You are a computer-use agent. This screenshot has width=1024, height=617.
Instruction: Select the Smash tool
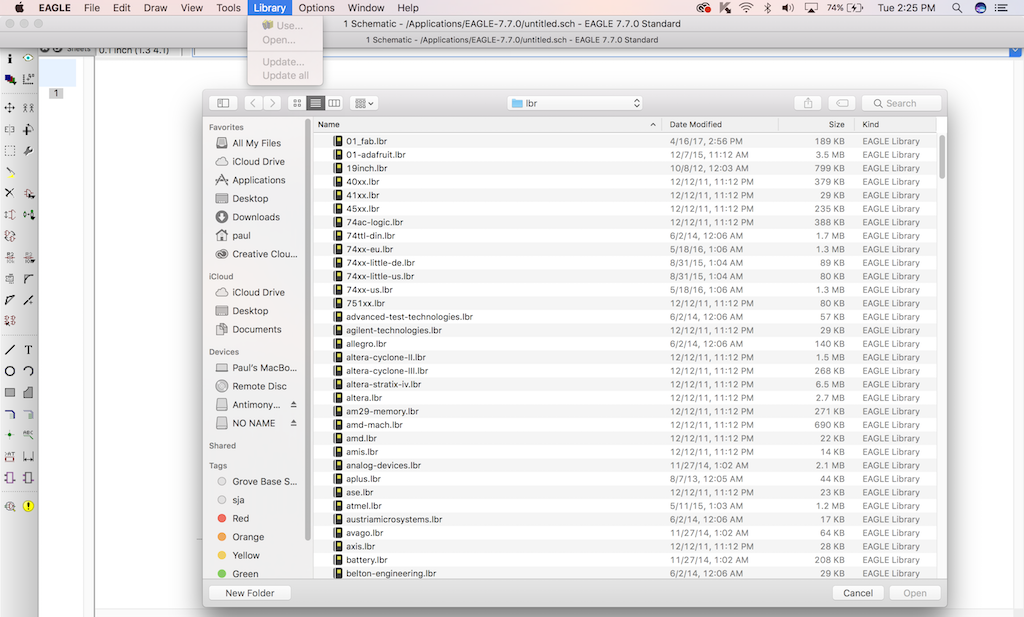10,279
